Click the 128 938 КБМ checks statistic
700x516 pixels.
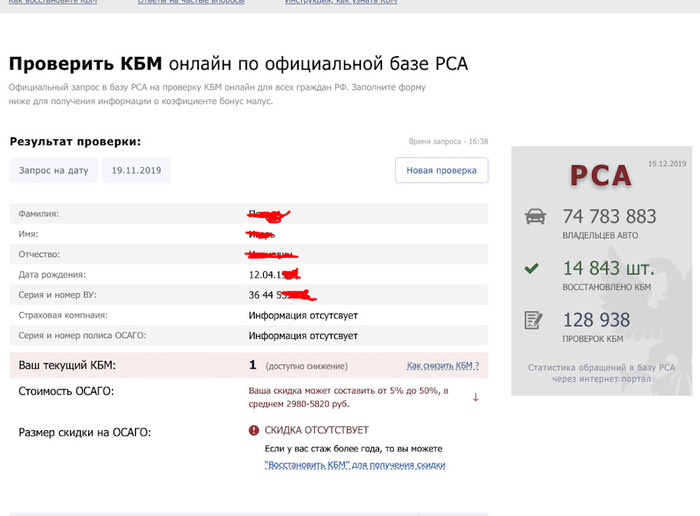click(x=596, y=320)
